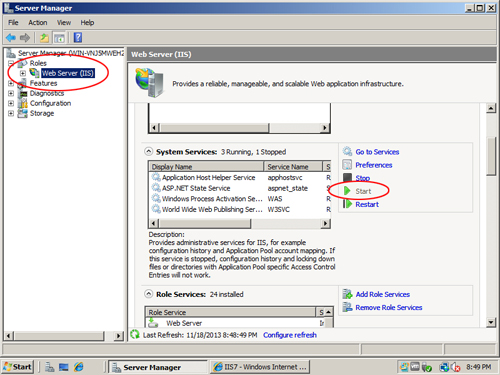This screenshot has width=500, height=375.
Task: Expand the Web Server (IIS) tree node
Action: click(x=23, y=73)
